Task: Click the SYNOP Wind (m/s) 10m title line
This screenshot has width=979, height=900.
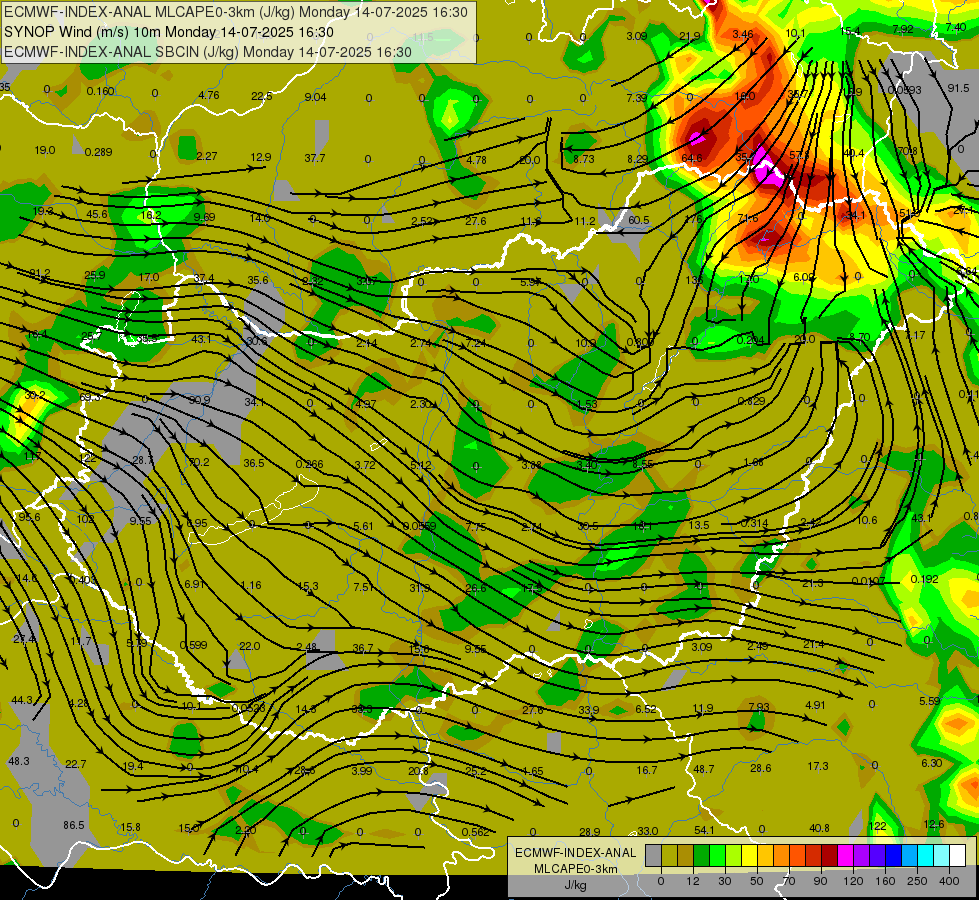Action: point(169,32)
